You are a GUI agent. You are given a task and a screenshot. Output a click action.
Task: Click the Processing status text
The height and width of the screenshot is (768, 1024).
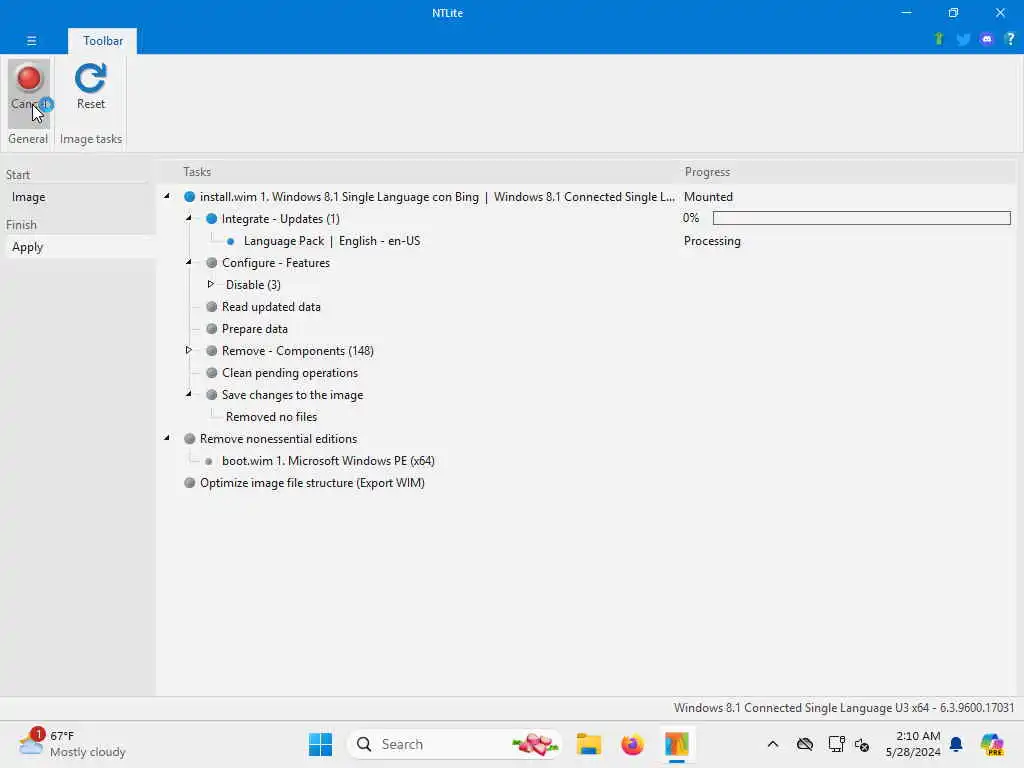[712, 241]
